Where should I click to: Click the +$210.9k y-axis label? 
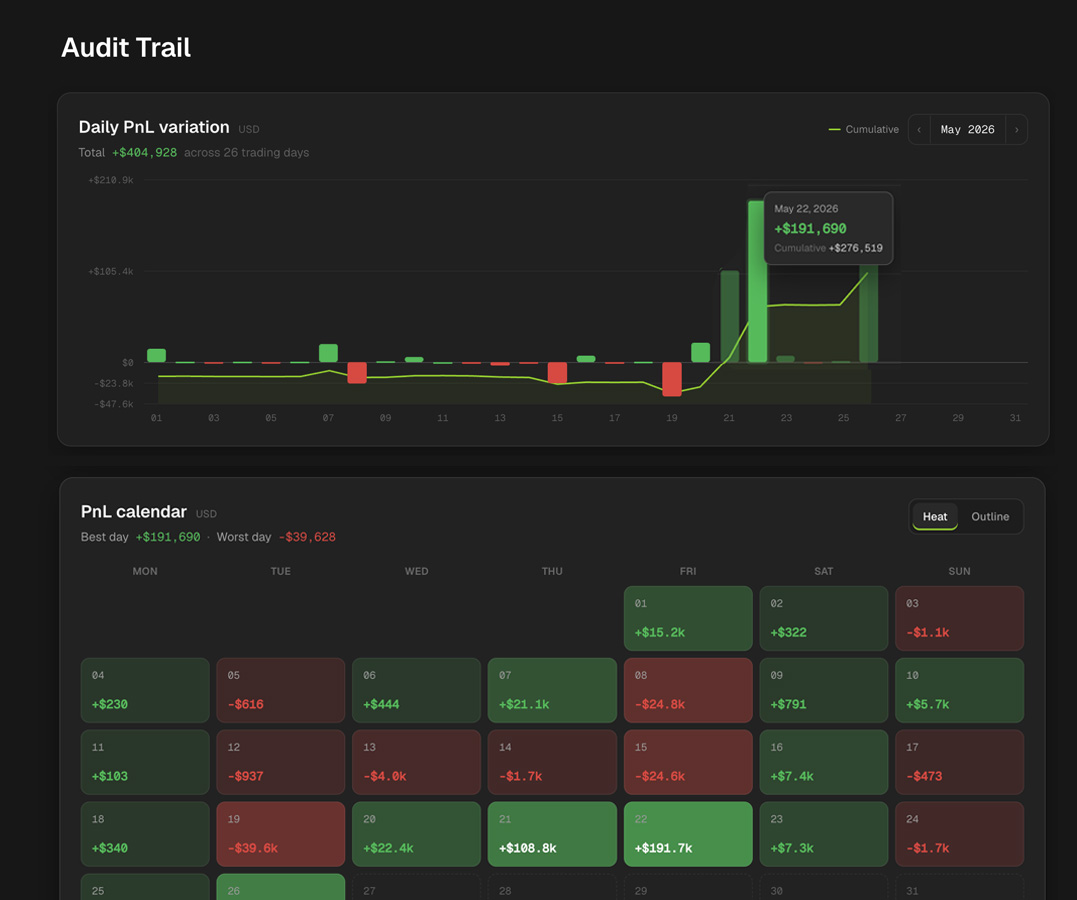pyautogui.click(x=111, y=180)
